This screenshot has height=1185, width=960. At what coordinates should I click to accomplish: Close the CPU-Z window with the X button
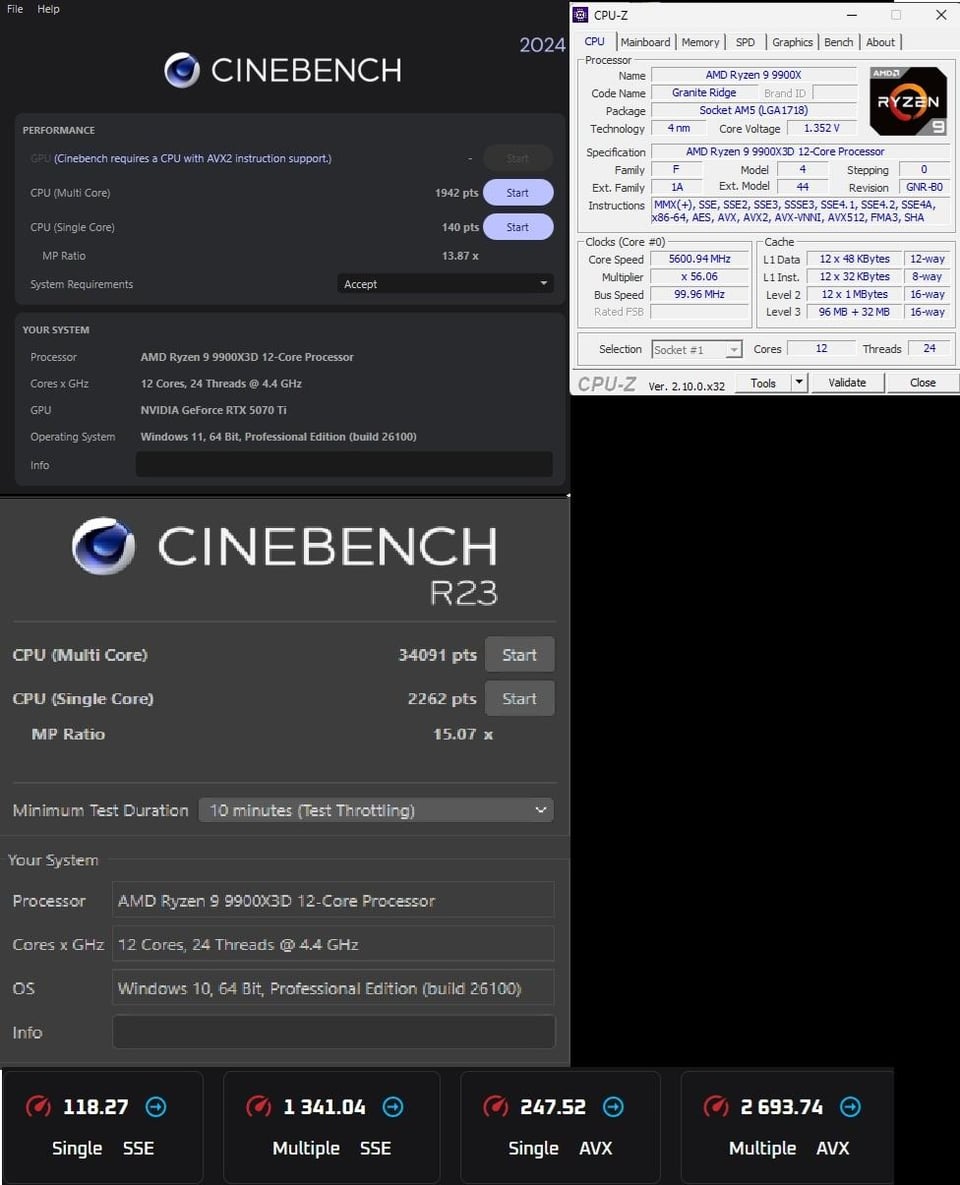pos(941,14)
